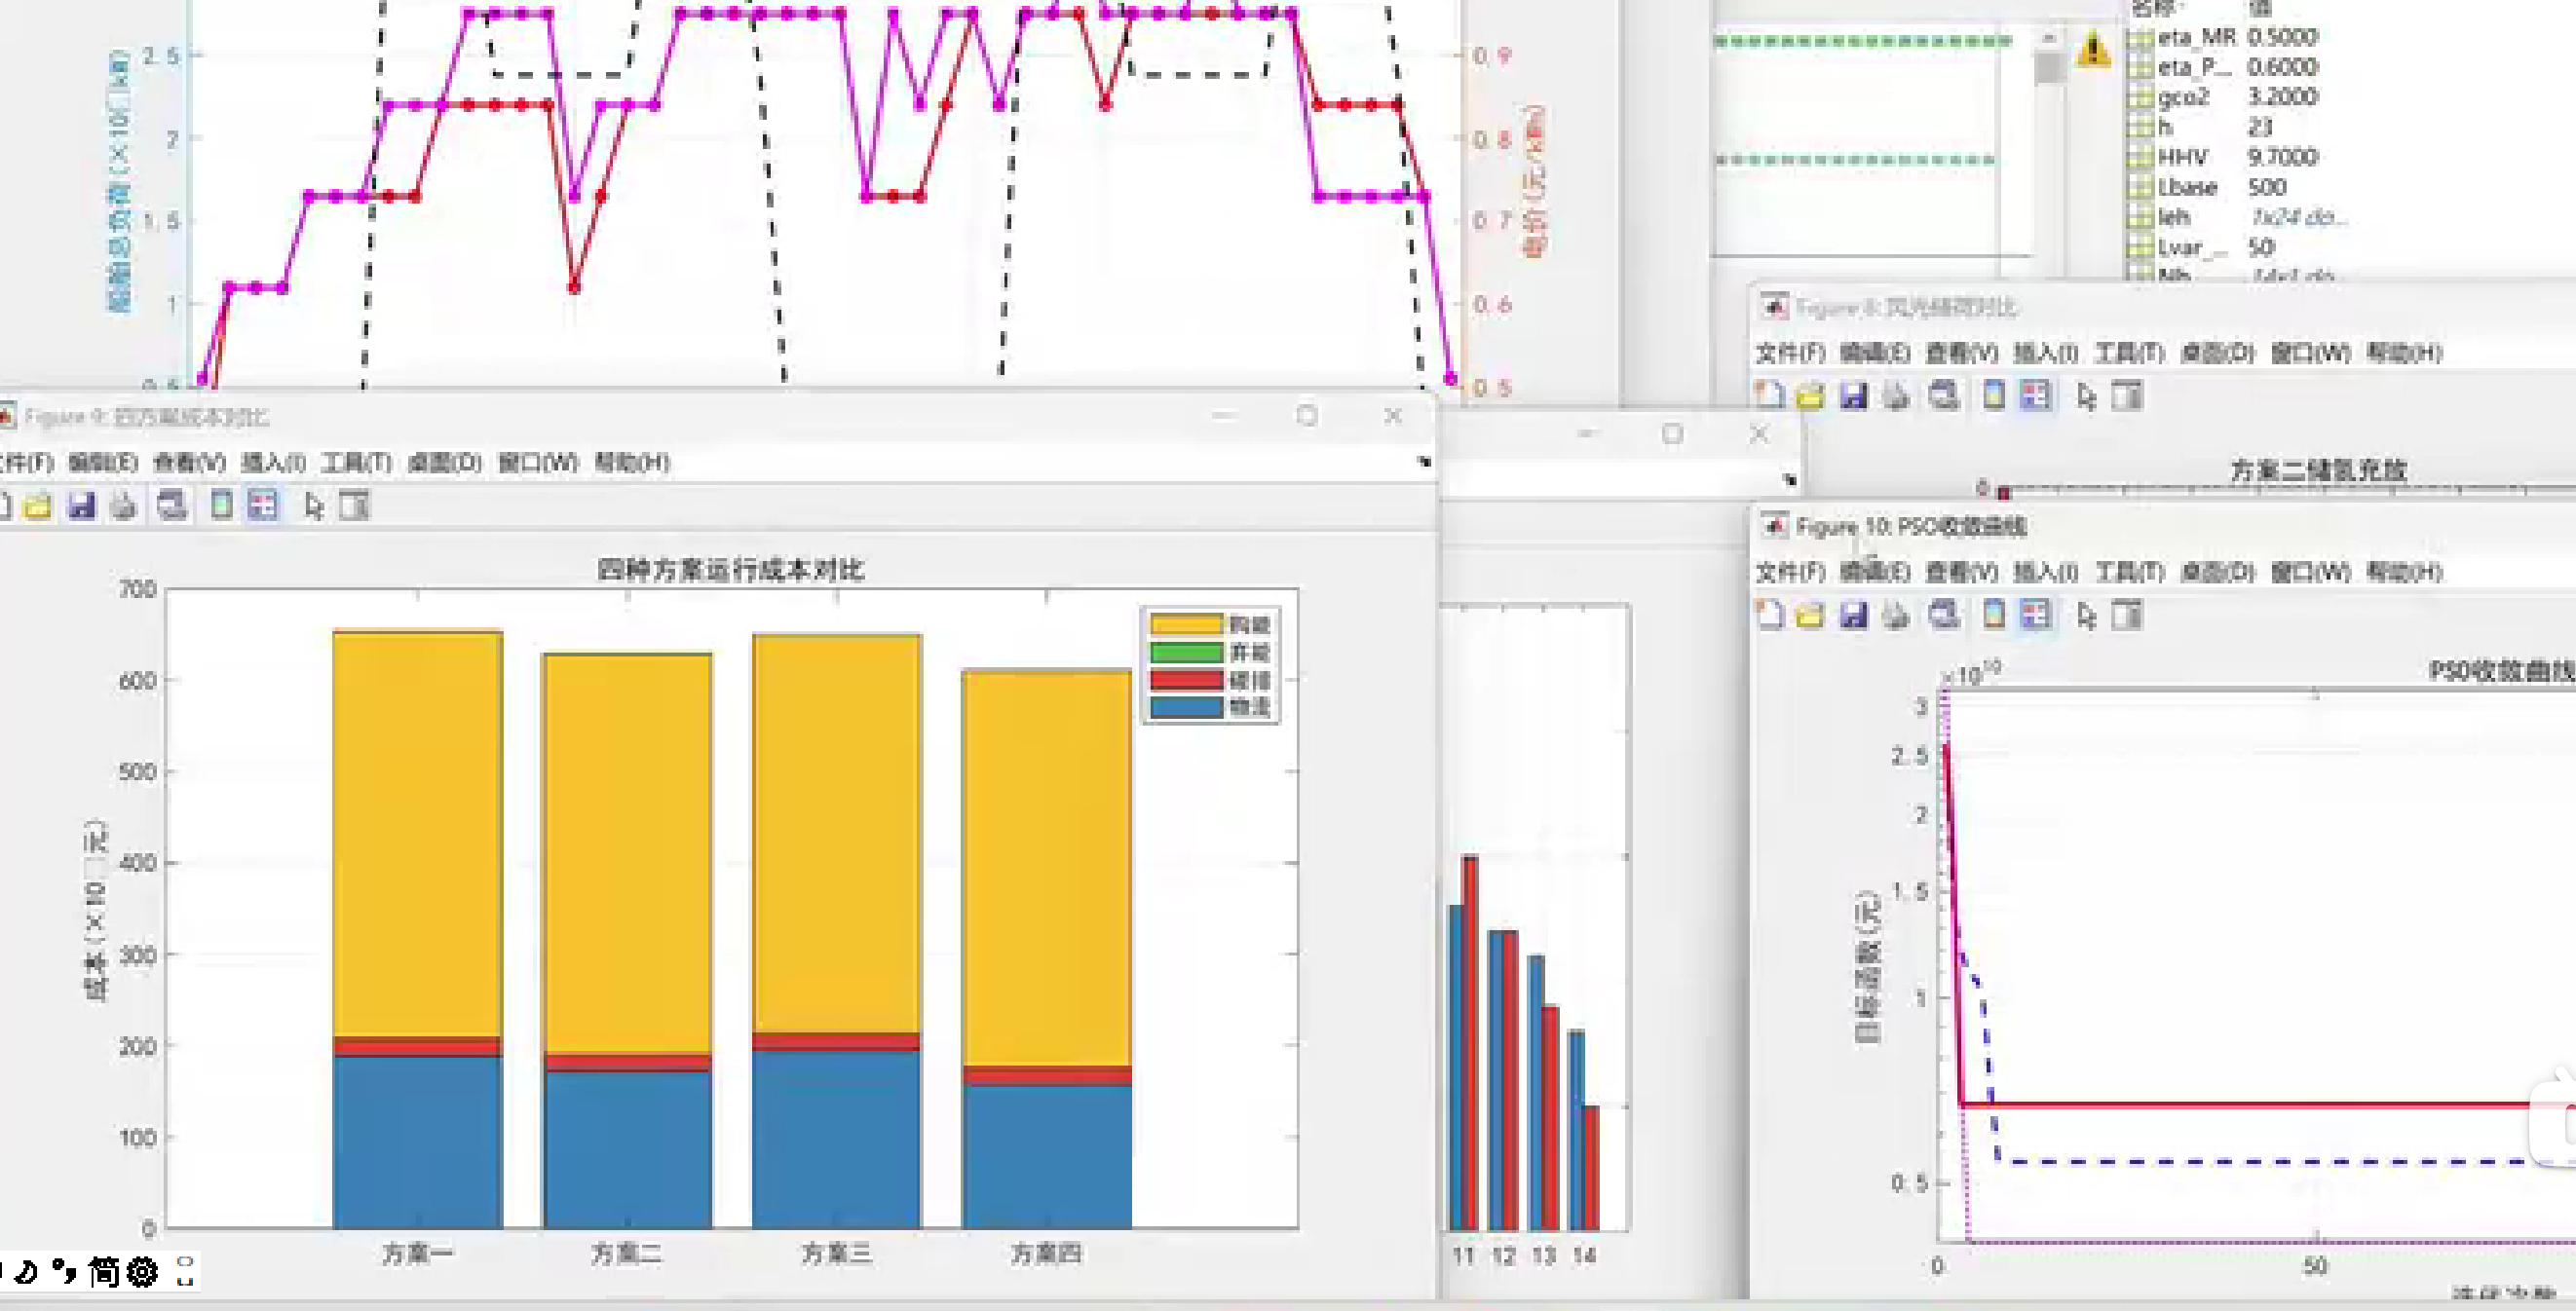Toggle Insert Colorbar button in Figure 9 toolbar

pyautogui.click(x=221, y=506)
